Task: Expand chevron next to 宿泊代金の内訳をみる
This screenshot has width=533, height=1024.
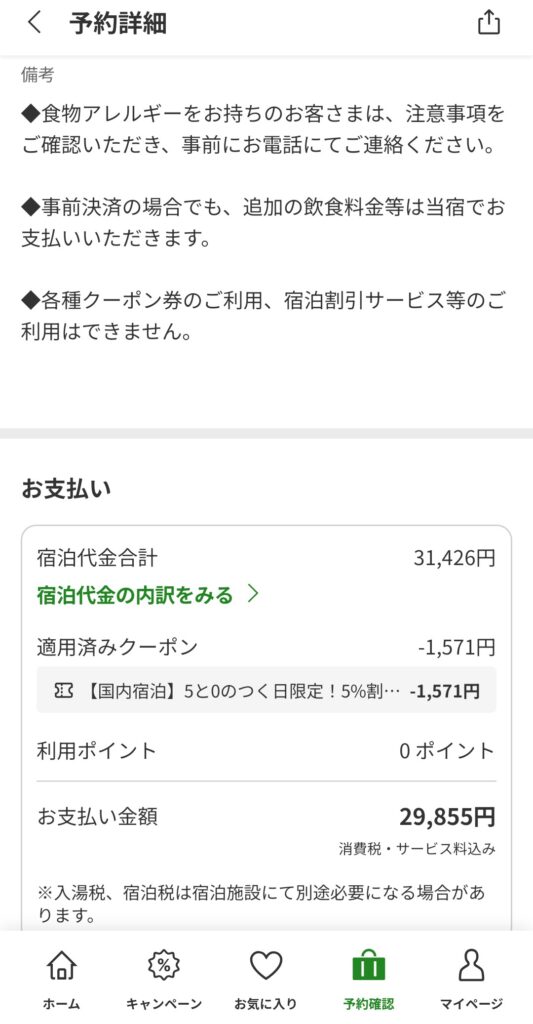Action: [253, 594]
